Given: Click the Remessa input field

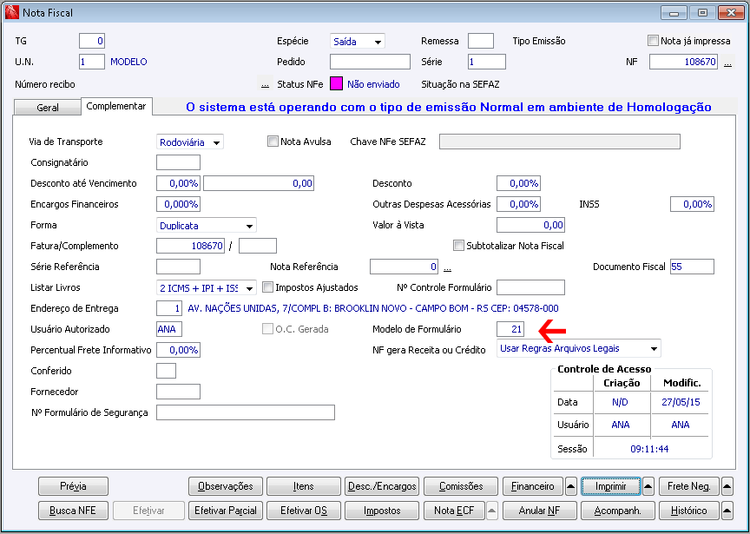Looking at the screenshot, I should coord(481,41).
